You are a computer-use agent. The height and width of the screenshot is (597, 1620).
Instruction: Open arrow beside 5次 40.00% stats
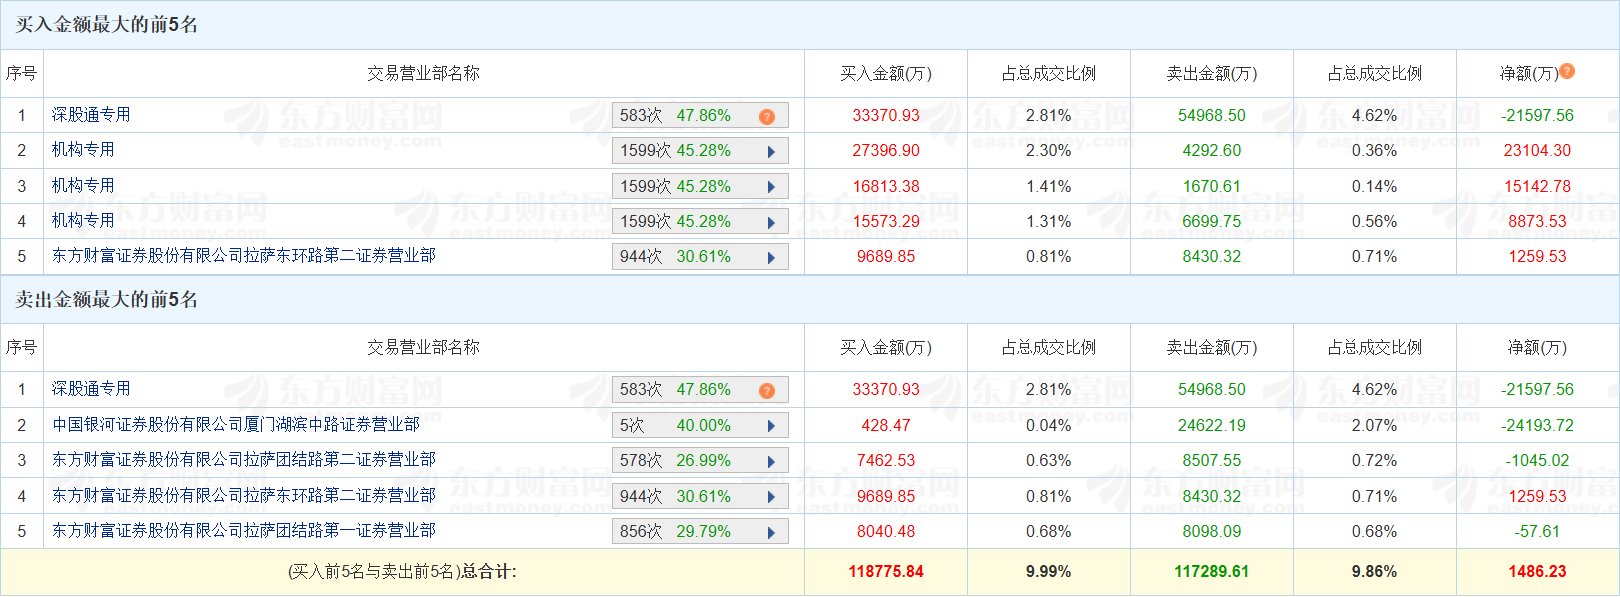click(x=771, y=426)
